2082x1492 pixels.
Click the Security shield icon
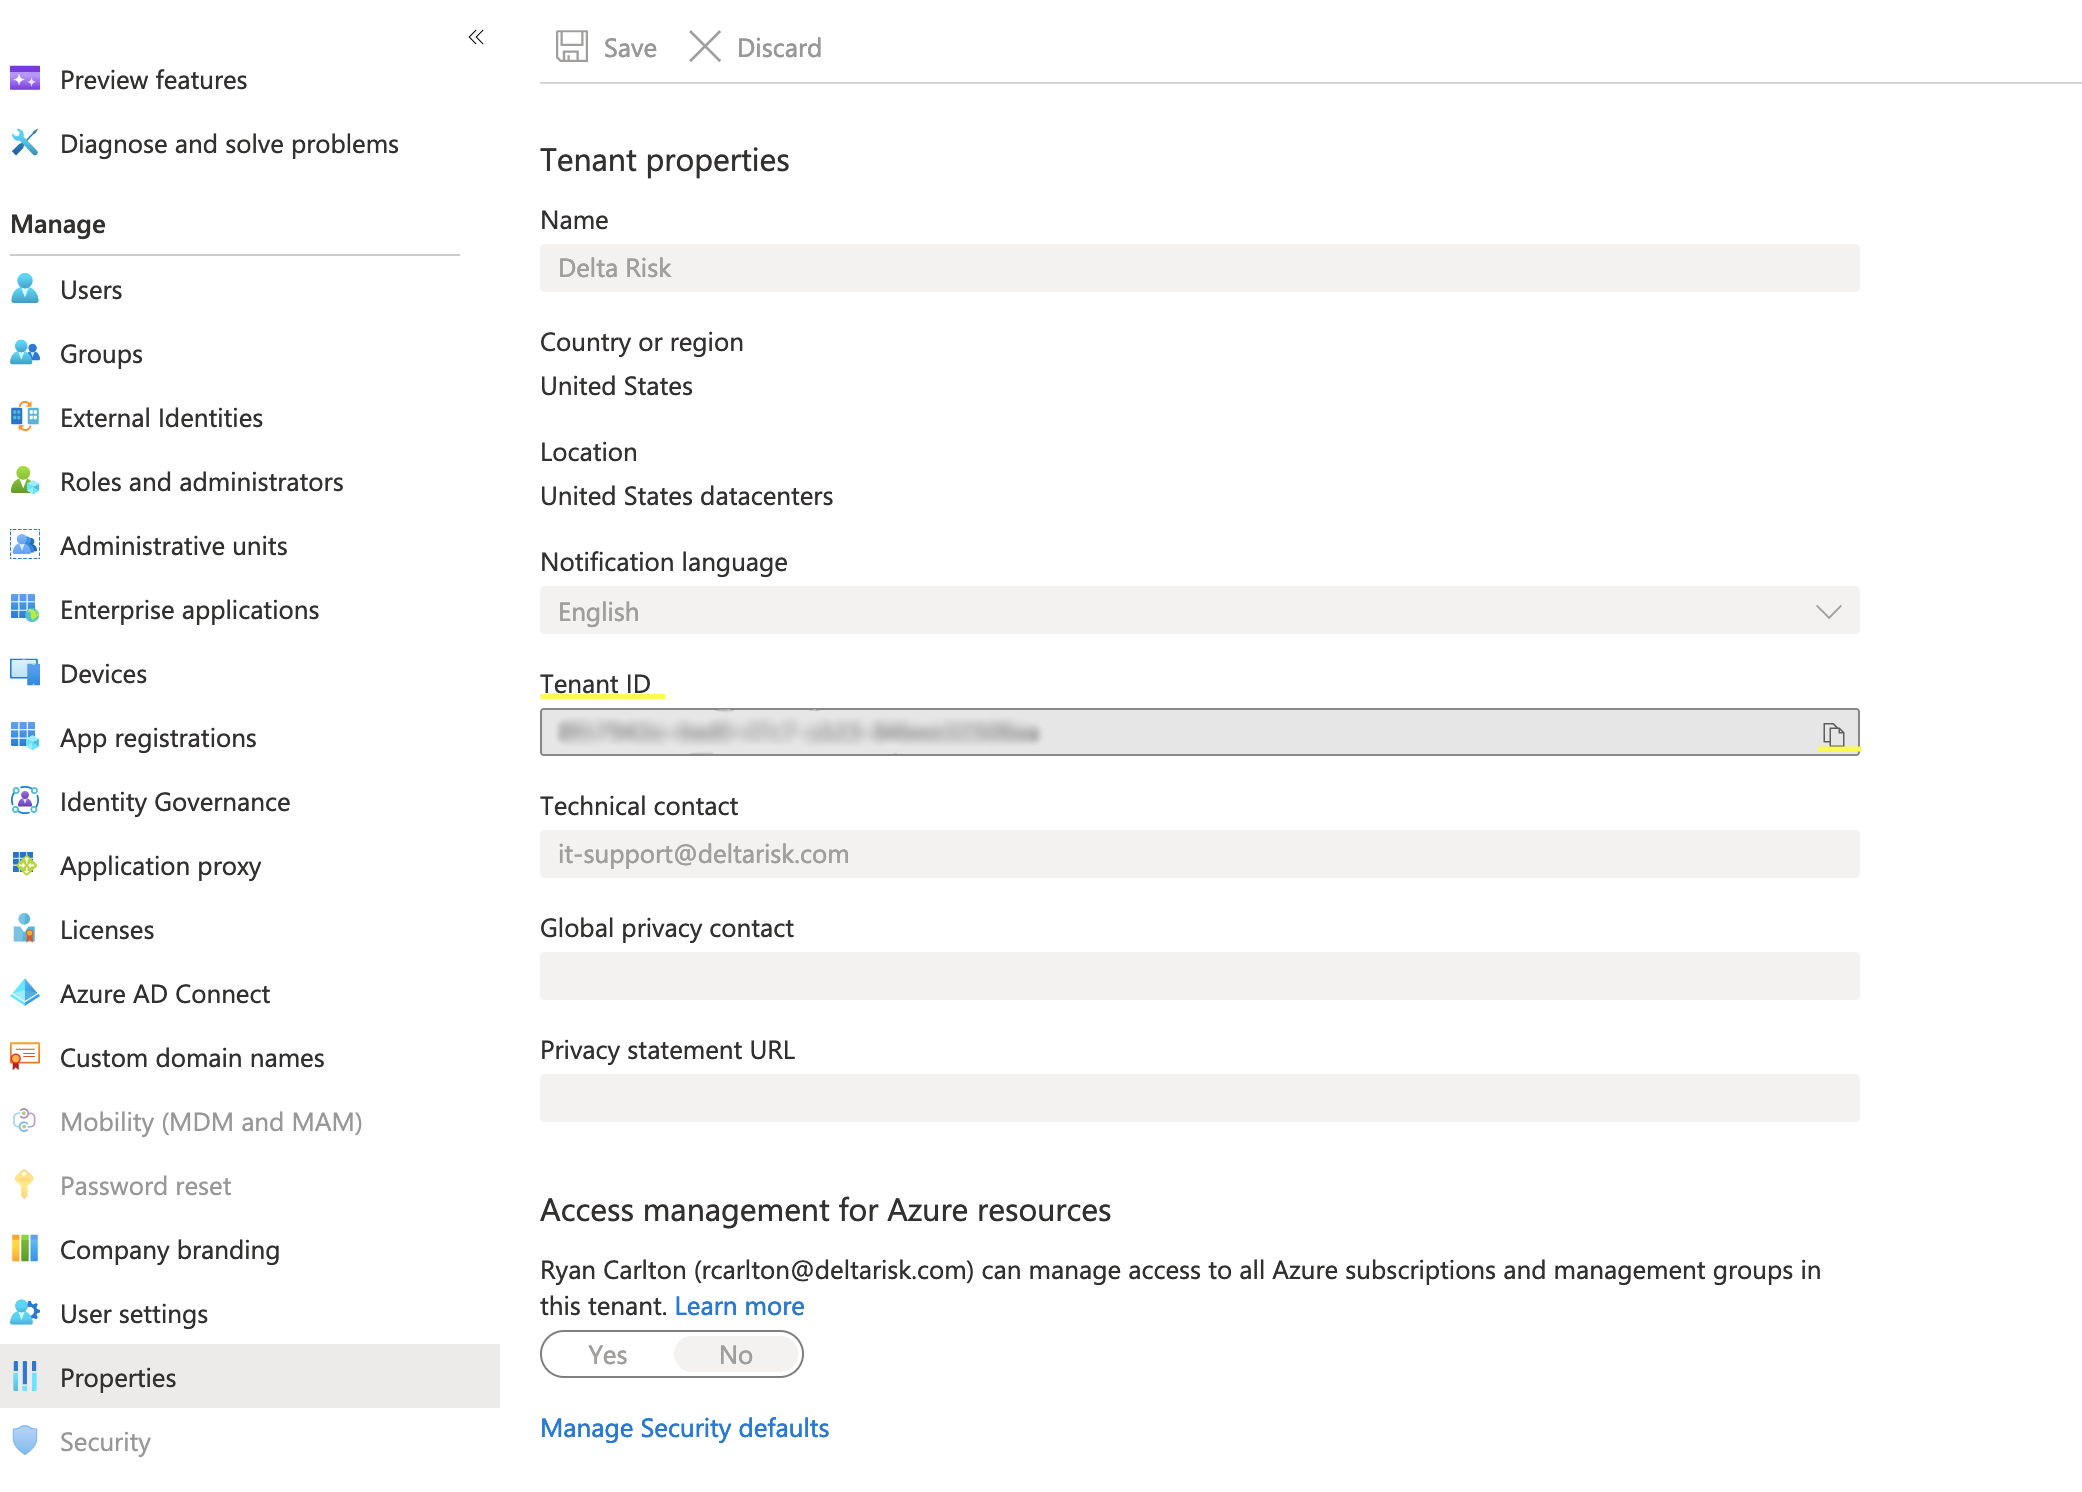pyautogui.click(x=25, y=1441)
